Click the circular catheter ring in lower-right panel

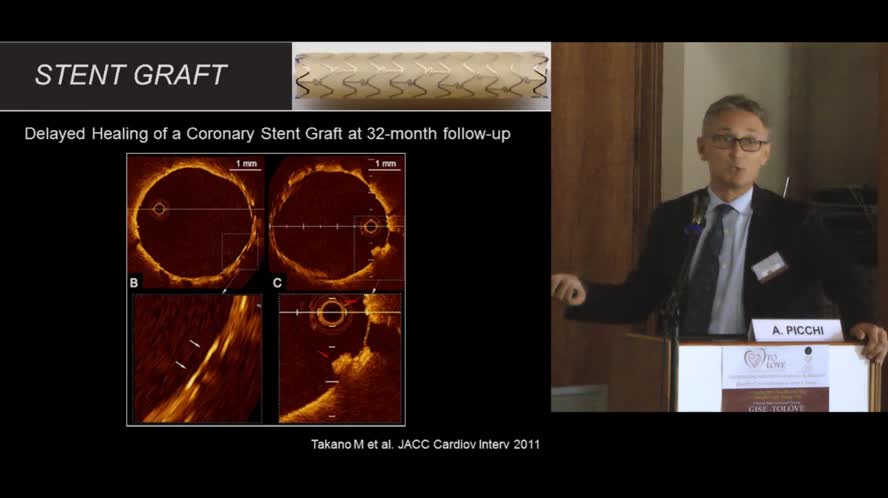[x=329, y=314]
